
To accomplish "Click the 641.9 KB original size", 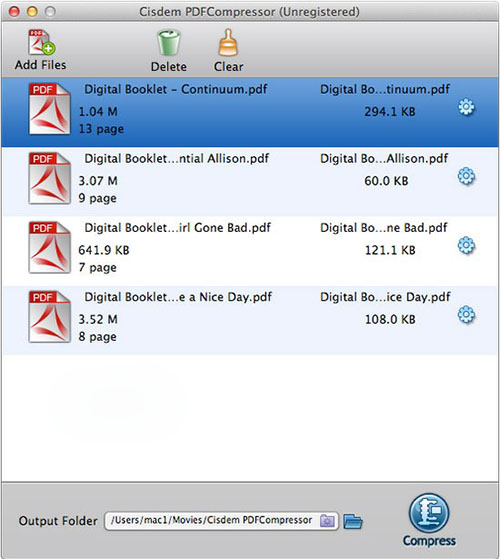I will coord(104,250).
